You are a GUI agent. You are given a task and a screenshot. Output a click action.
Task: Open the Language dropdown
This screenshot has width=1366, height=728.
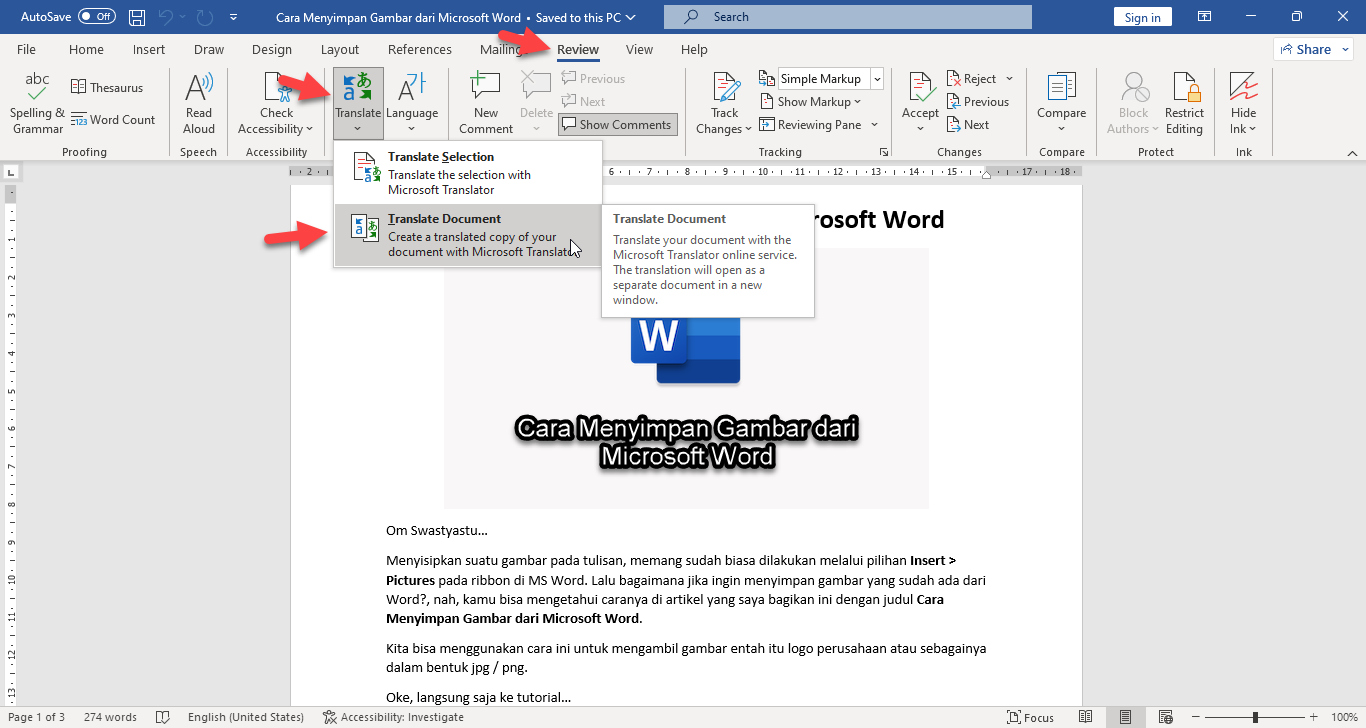point(412,104)
